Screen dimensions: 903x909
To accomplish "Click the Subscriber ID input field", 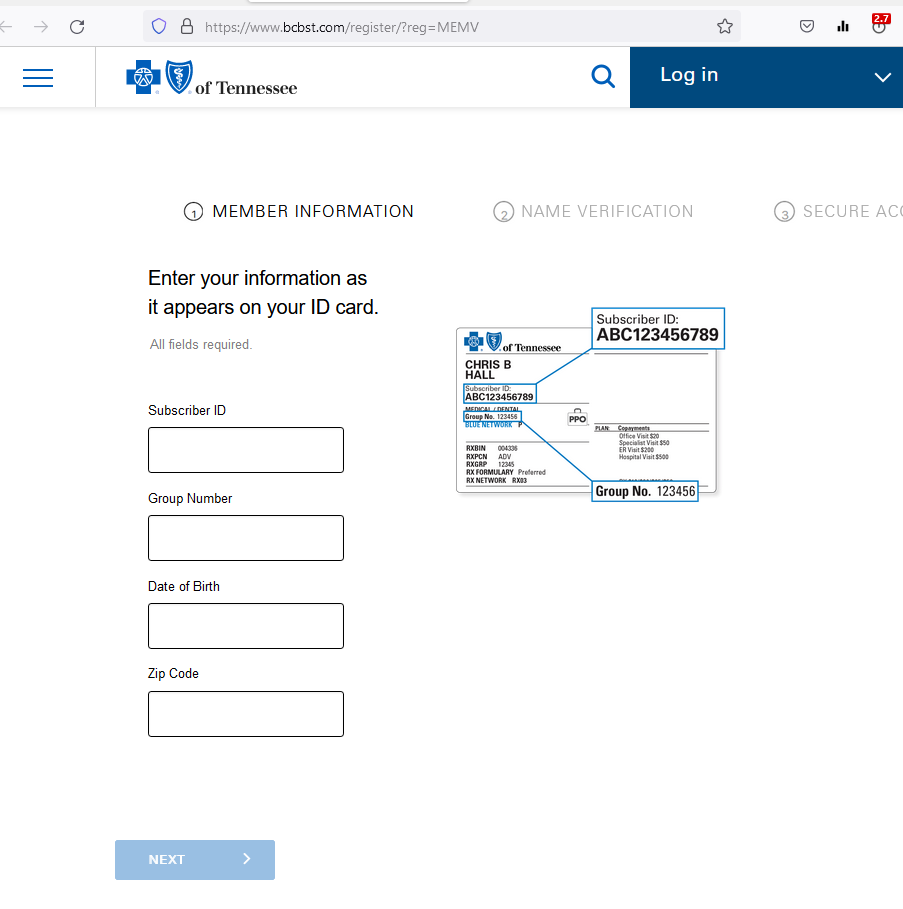I will pos(245,449).
